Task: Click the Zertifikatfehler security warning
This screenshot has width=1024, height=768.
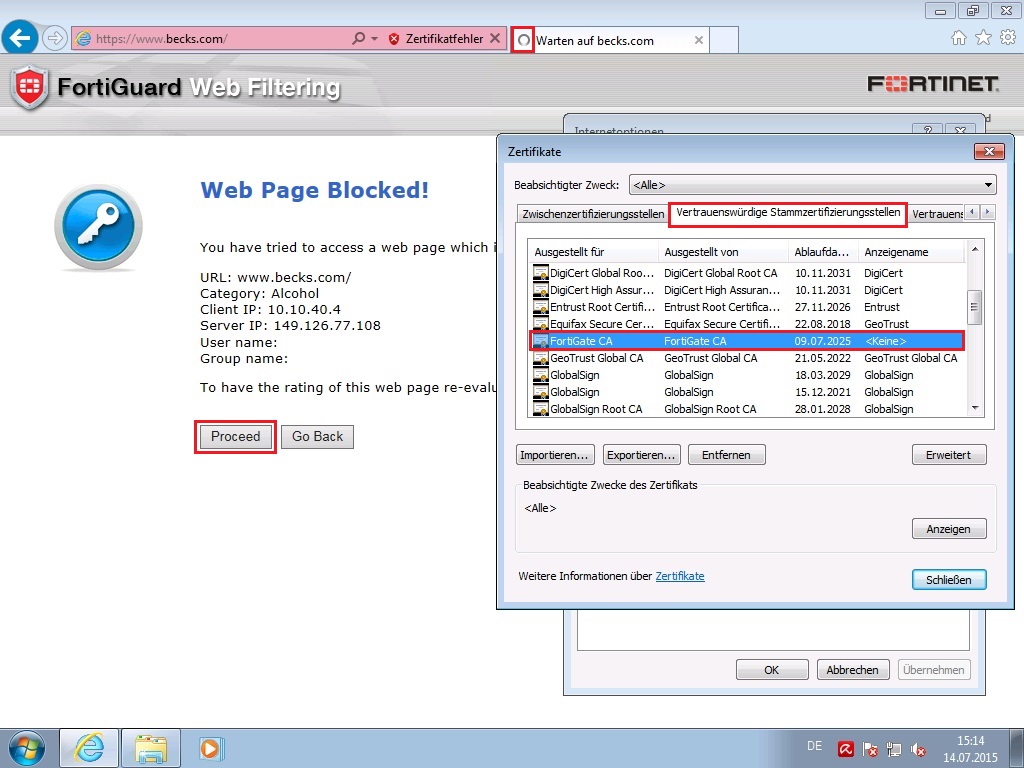Action: pos(436,39)
